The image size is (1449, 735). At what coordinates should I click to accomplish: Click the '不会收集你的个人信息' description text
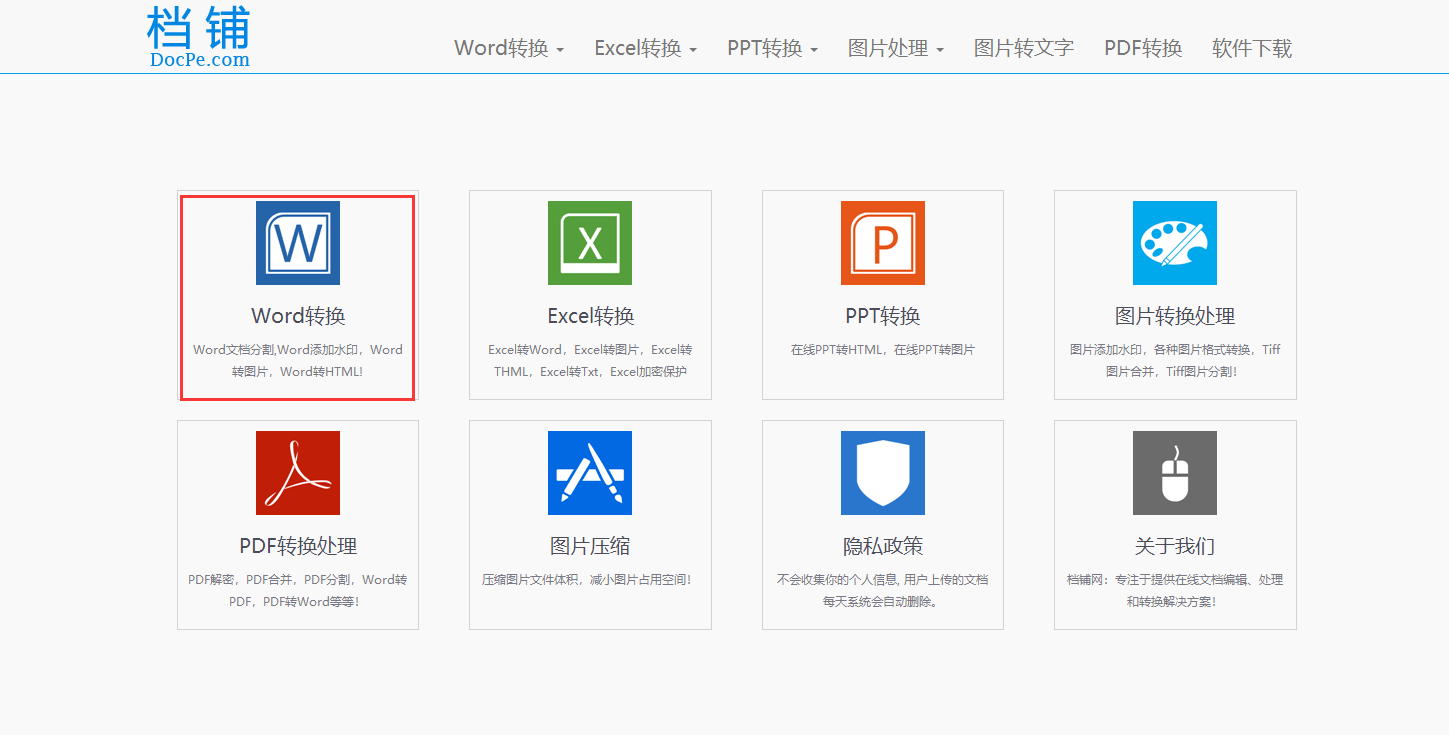click(x=883, y=591)
